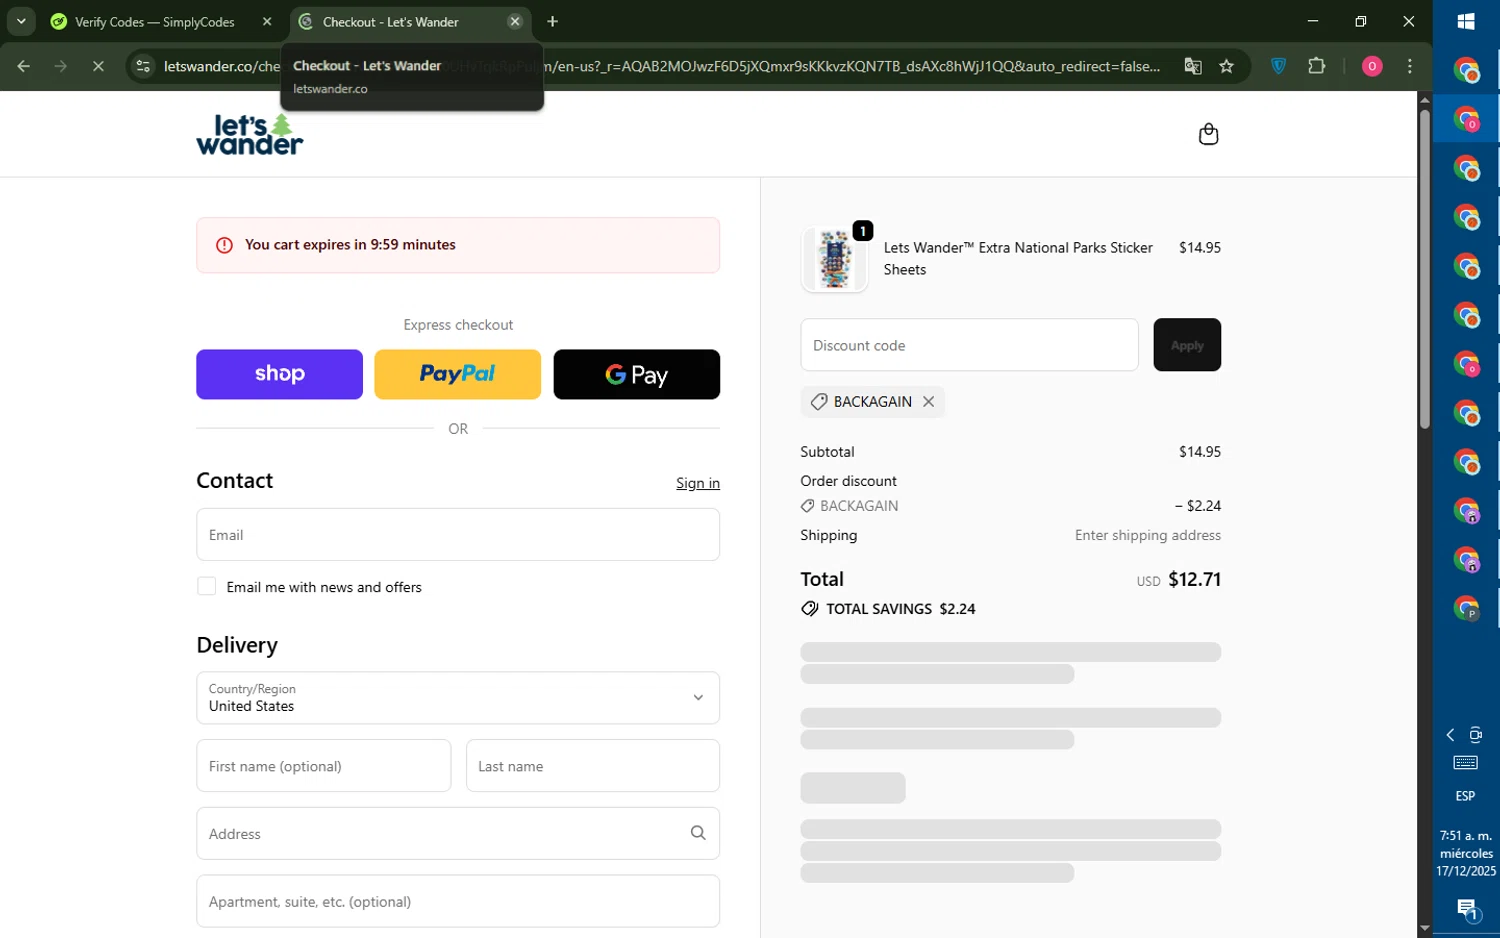The width and height of the screenshot is (1500, 938).
Task: Pay with PayPal express checkout
Action: (x=457, y=374)
